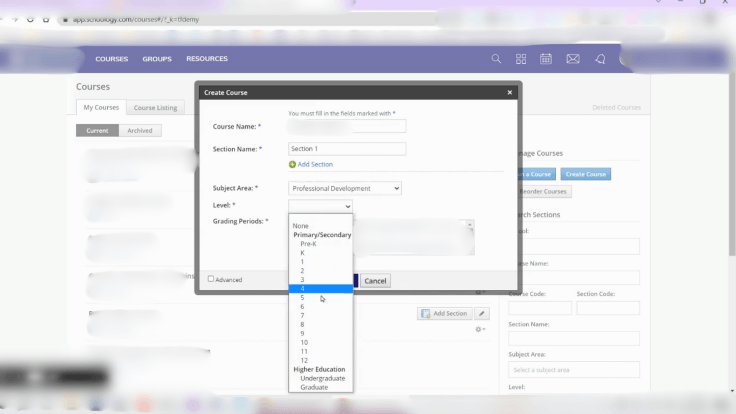The height and width of the screenshot is (414, 736).
Task: Switch to Course Listing tab
Action: [155, 107]
